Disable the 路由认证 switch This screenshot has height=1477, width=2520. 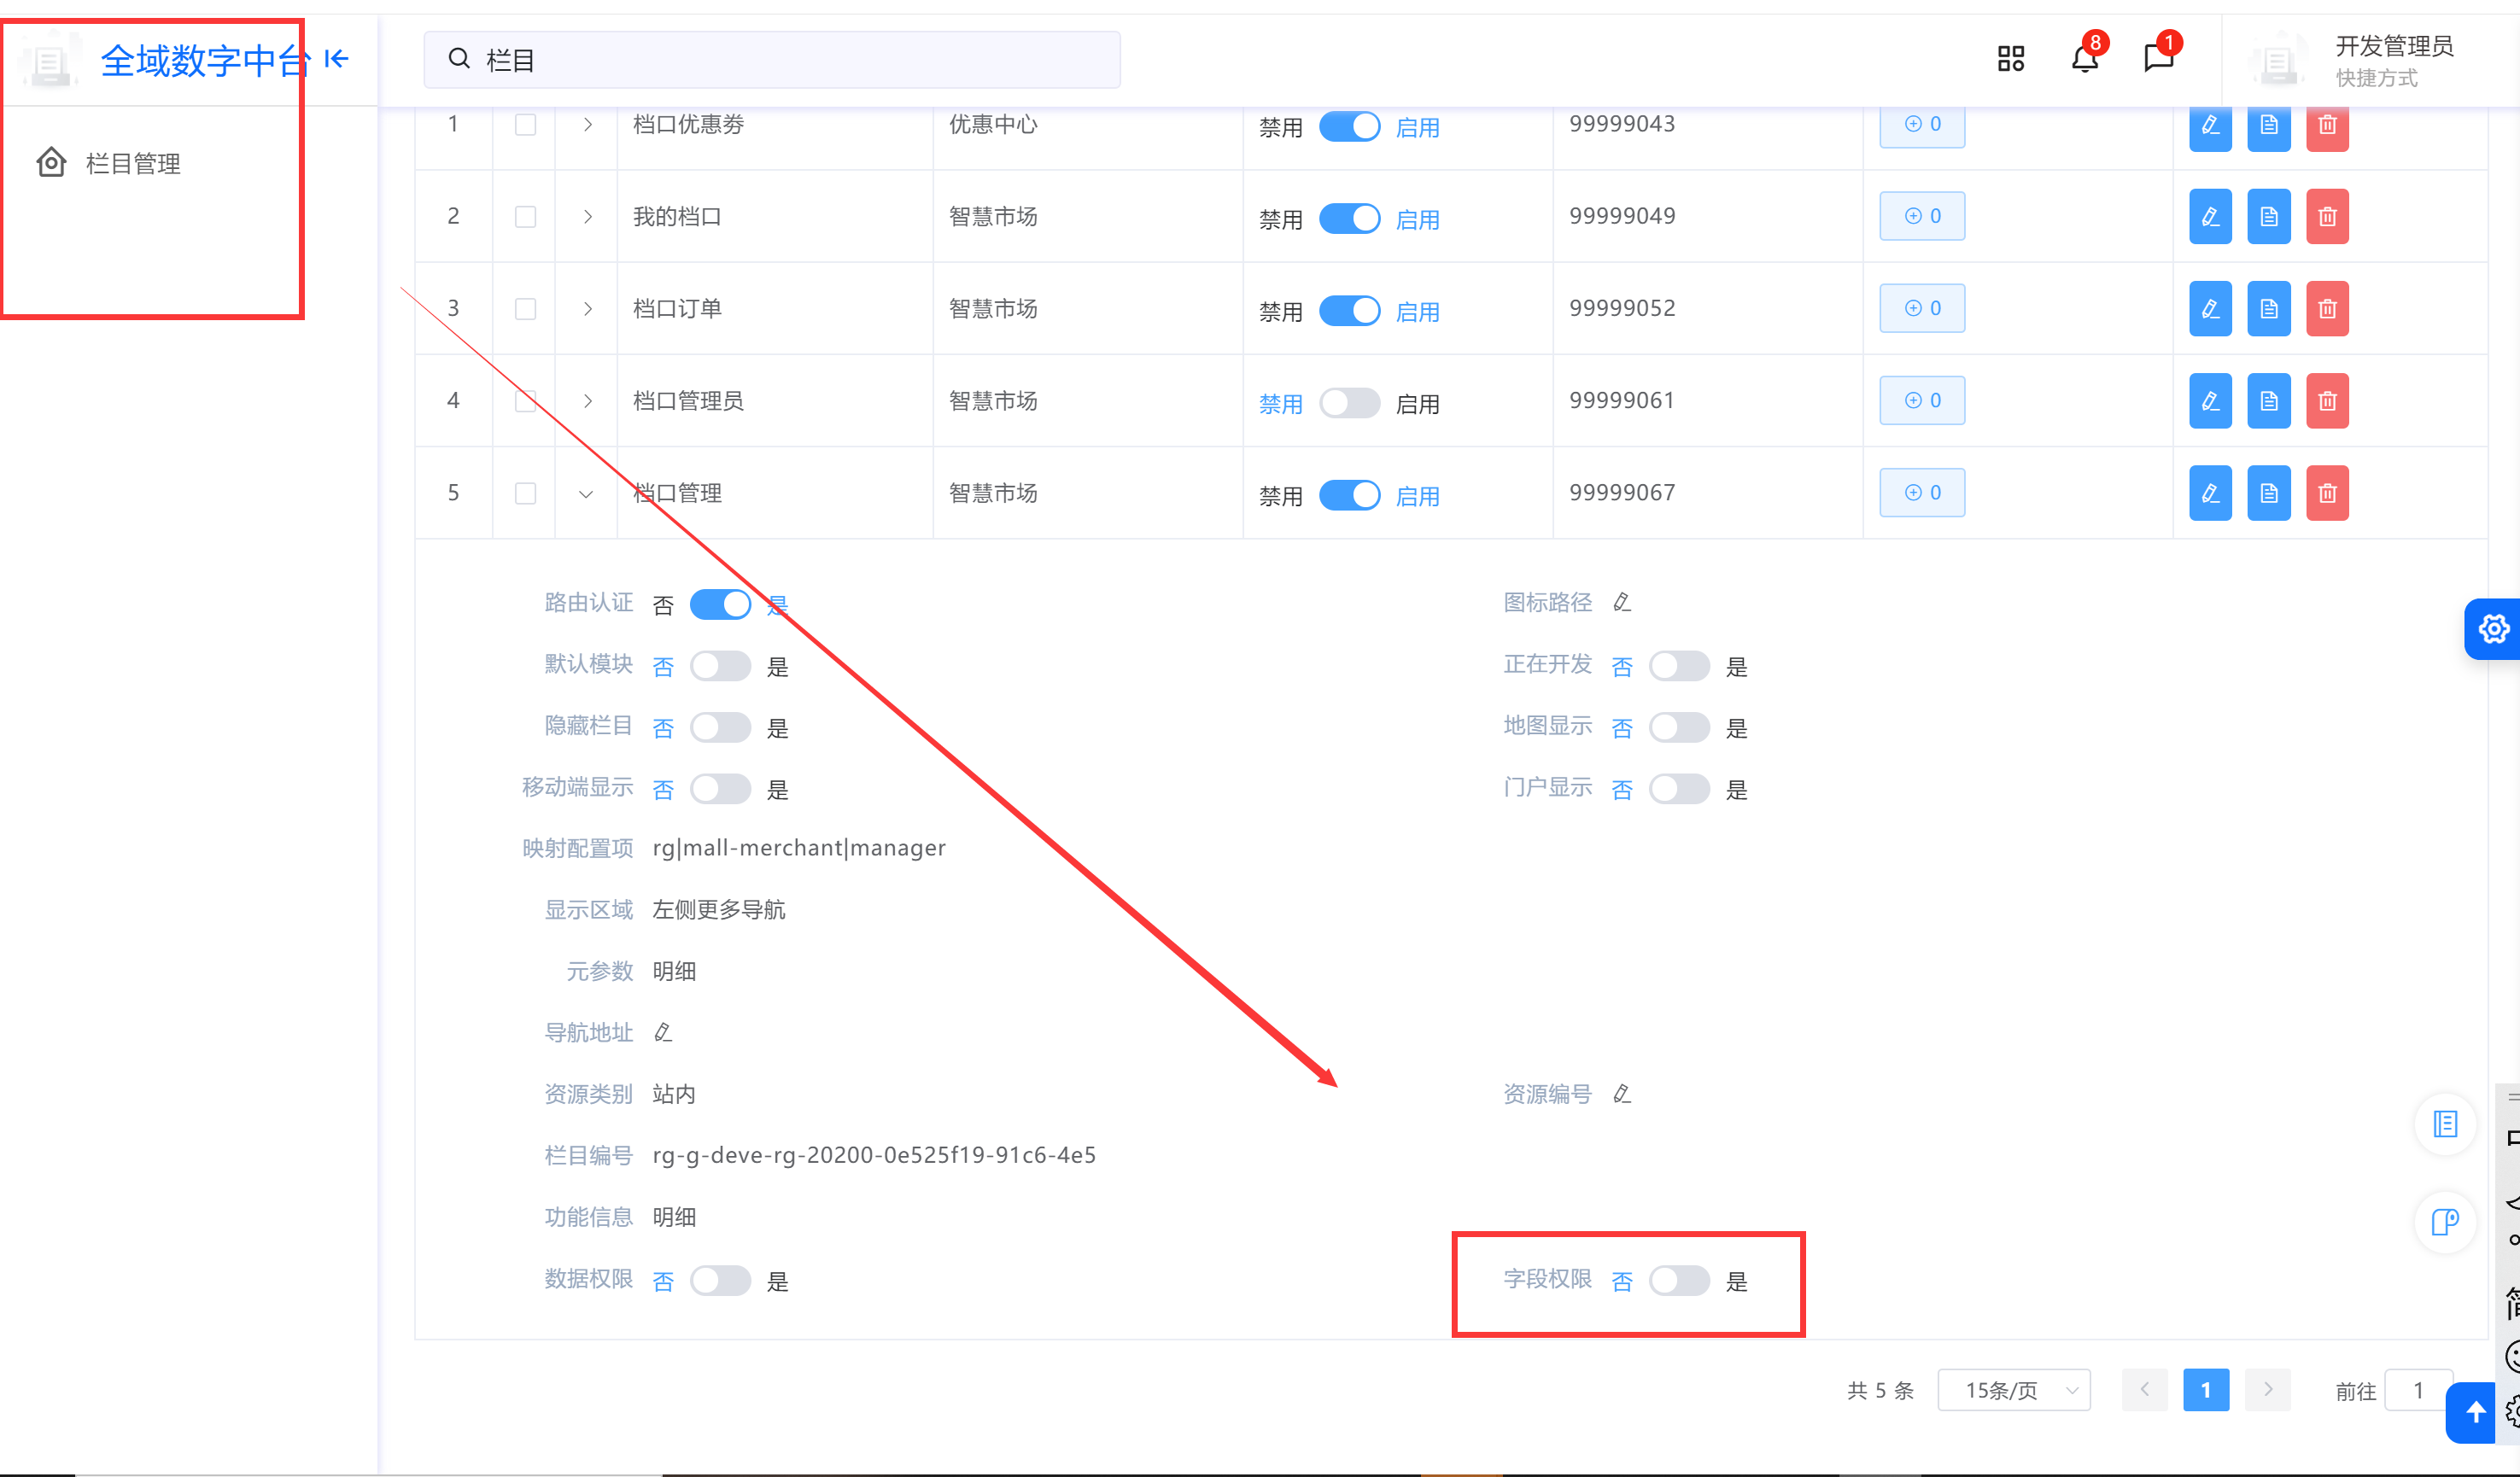click(x=720, y=604)
